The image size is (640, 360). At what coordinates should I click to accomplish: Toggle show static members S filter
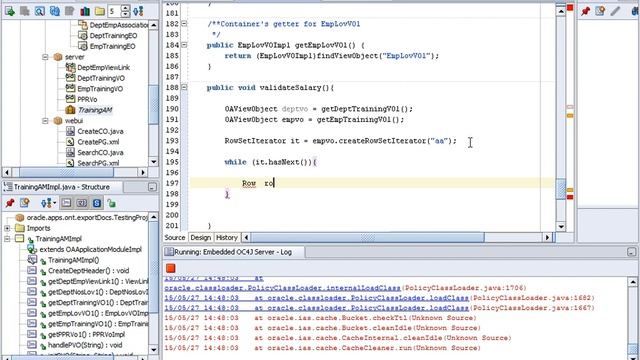click(97, 202)
